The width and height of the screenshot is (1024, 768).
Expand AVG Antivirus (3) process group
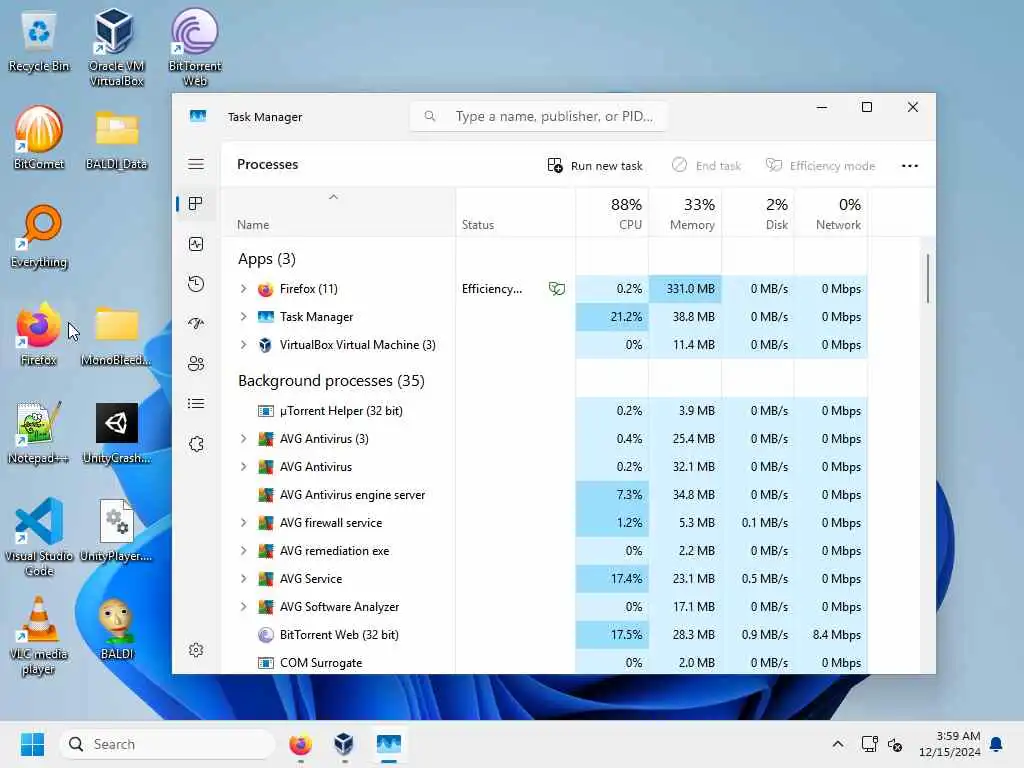pyautogui.click(x=244, y=438)
